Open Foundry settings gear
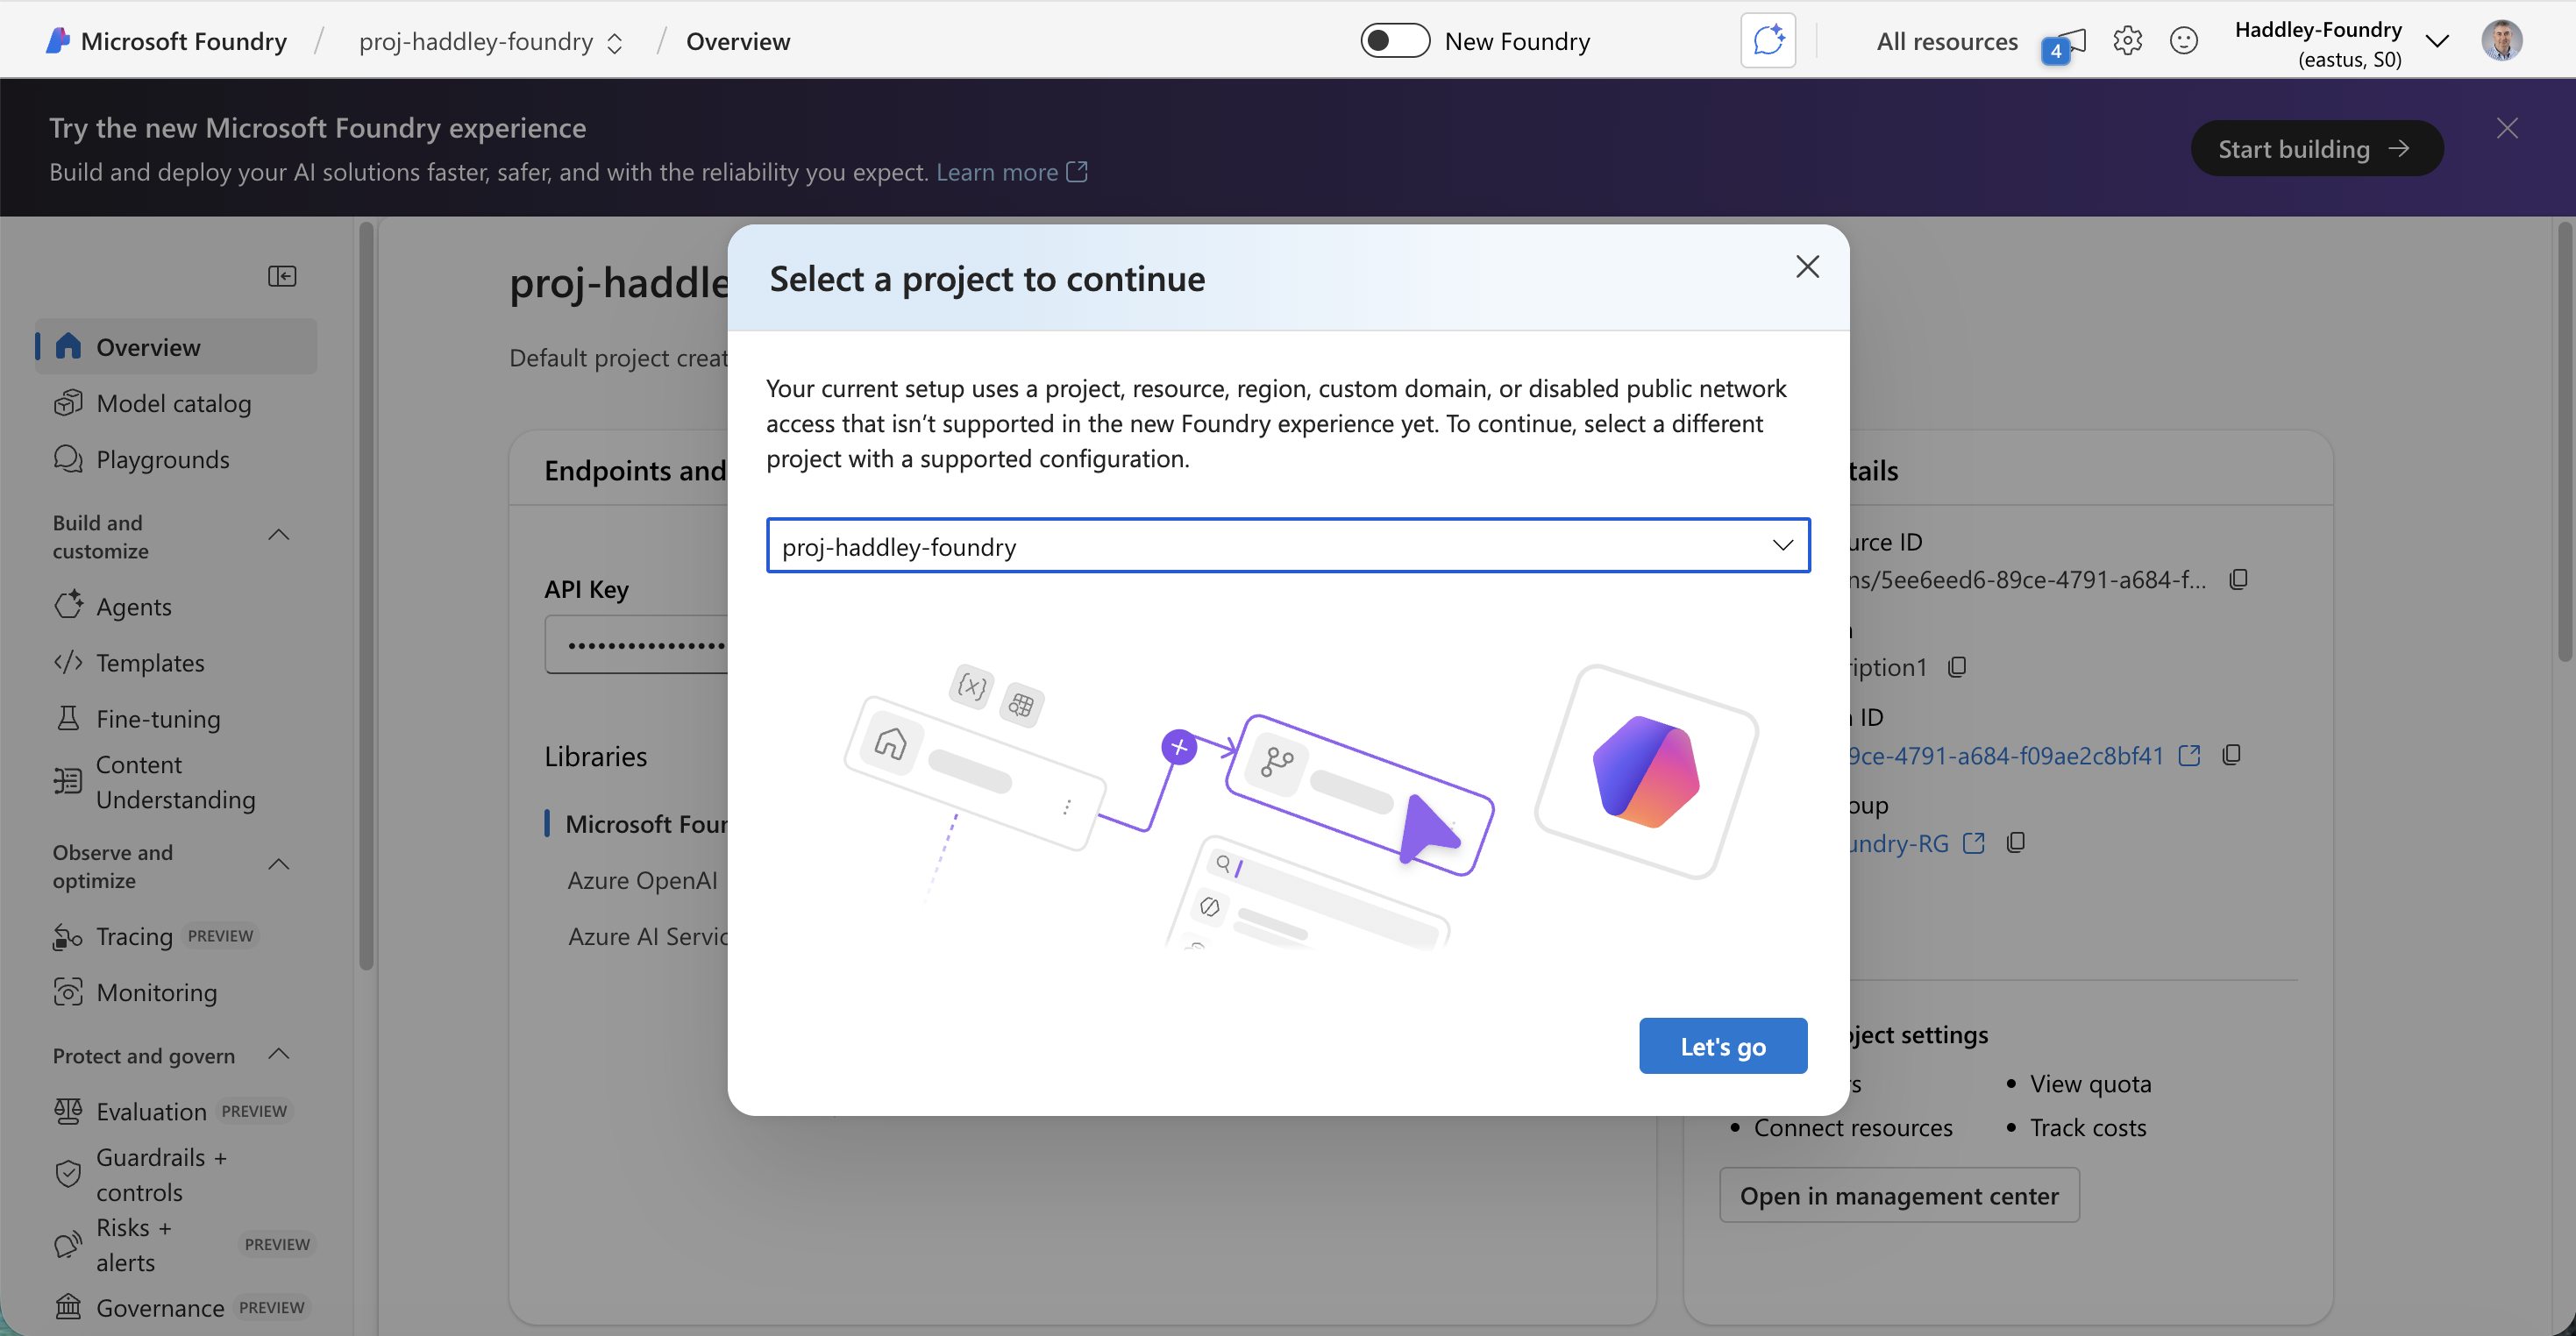 pos(2128,40)
